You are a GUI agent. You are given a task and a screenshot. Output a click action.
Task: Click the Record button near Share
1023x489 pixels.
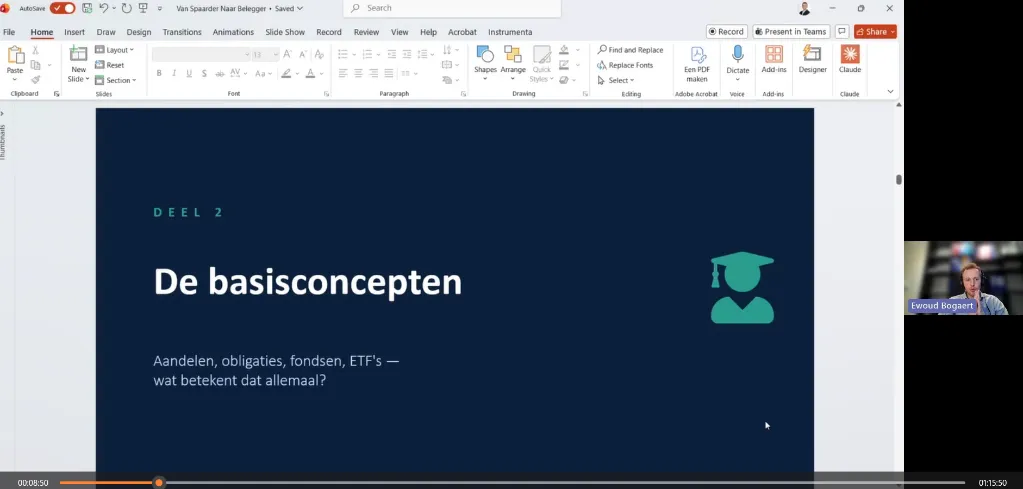click(x=726, y=31)
